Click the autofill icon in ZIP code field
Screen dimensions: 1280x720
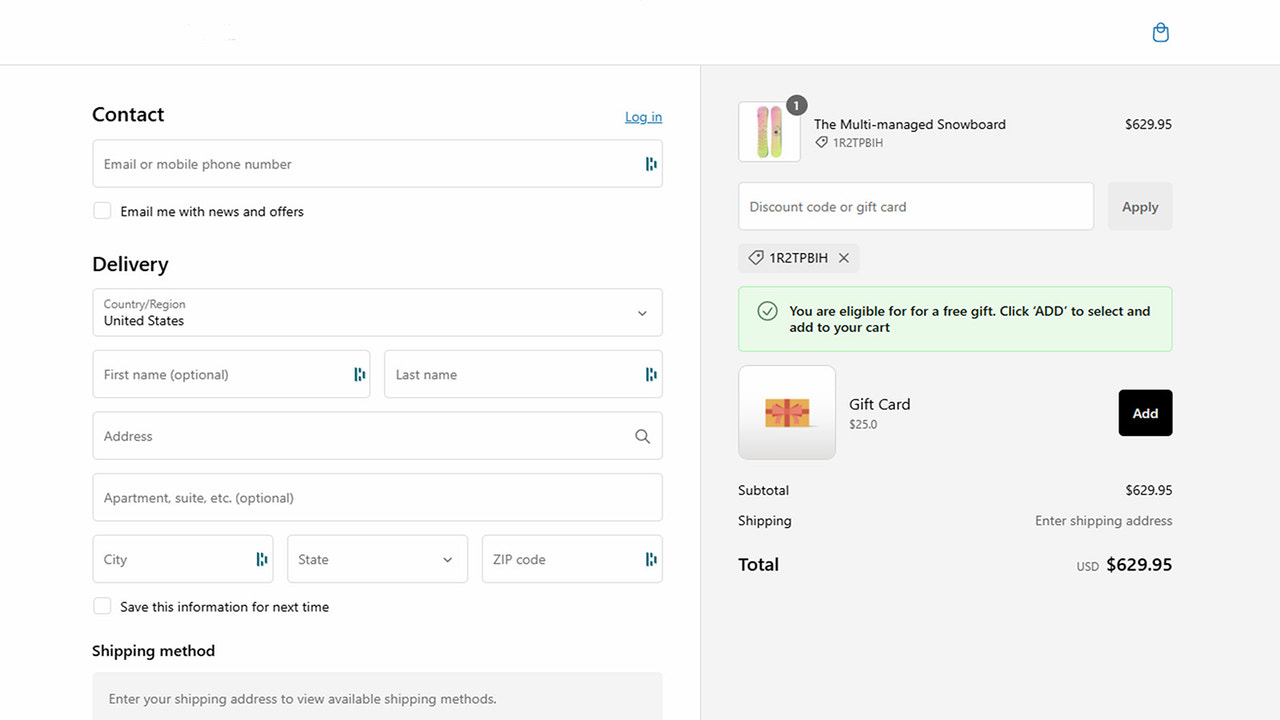click(651, 560)
